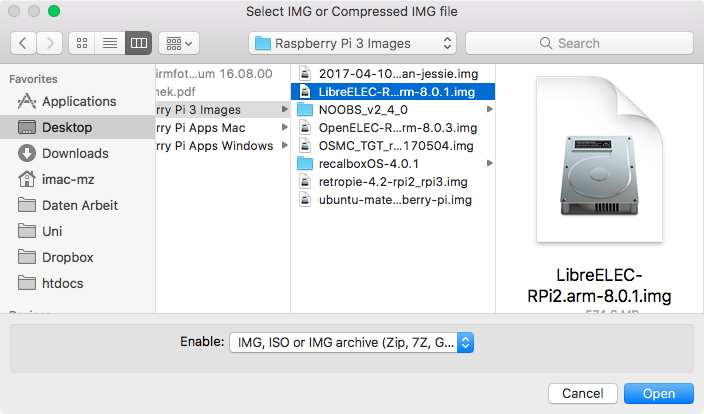
Task: Click the green zoom window button
Action: pos(54,11)
